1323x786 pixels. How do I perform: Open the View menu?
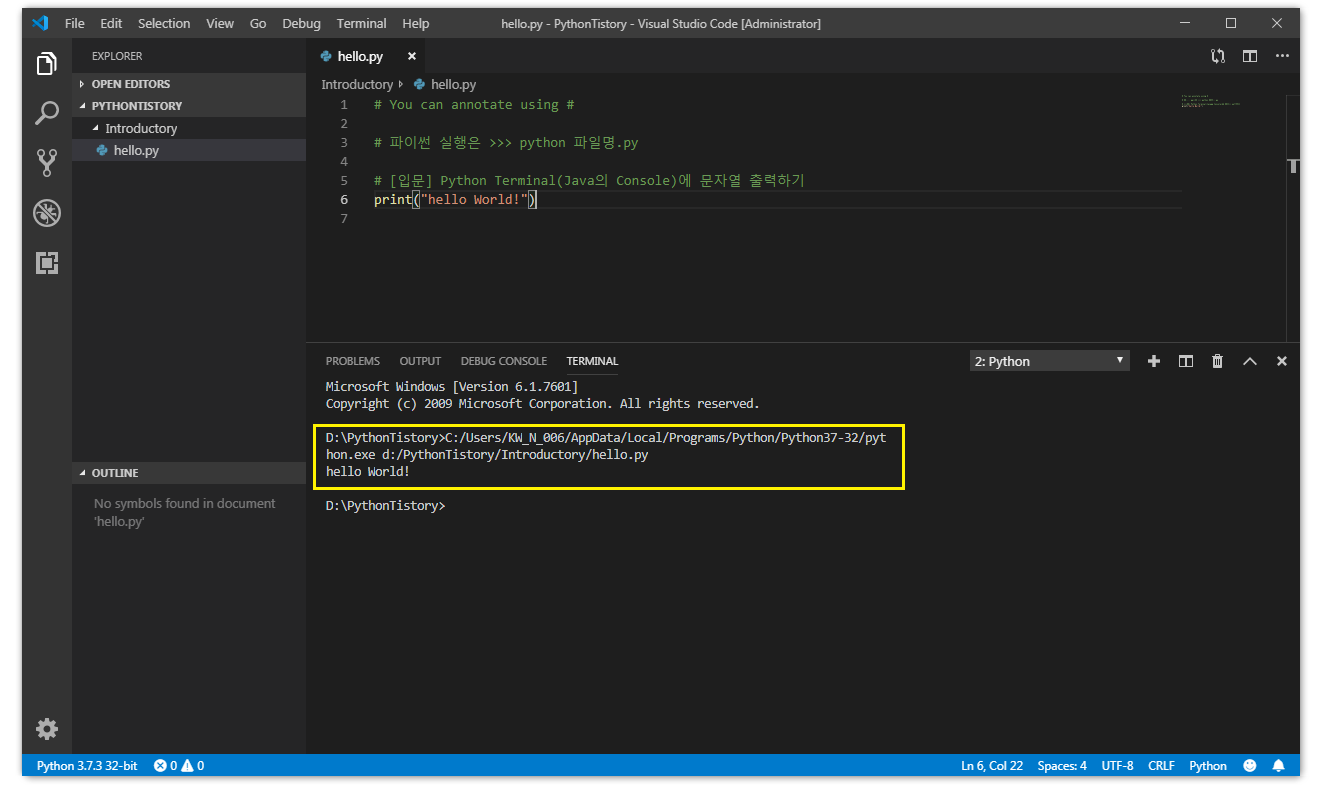coord(220,23)
